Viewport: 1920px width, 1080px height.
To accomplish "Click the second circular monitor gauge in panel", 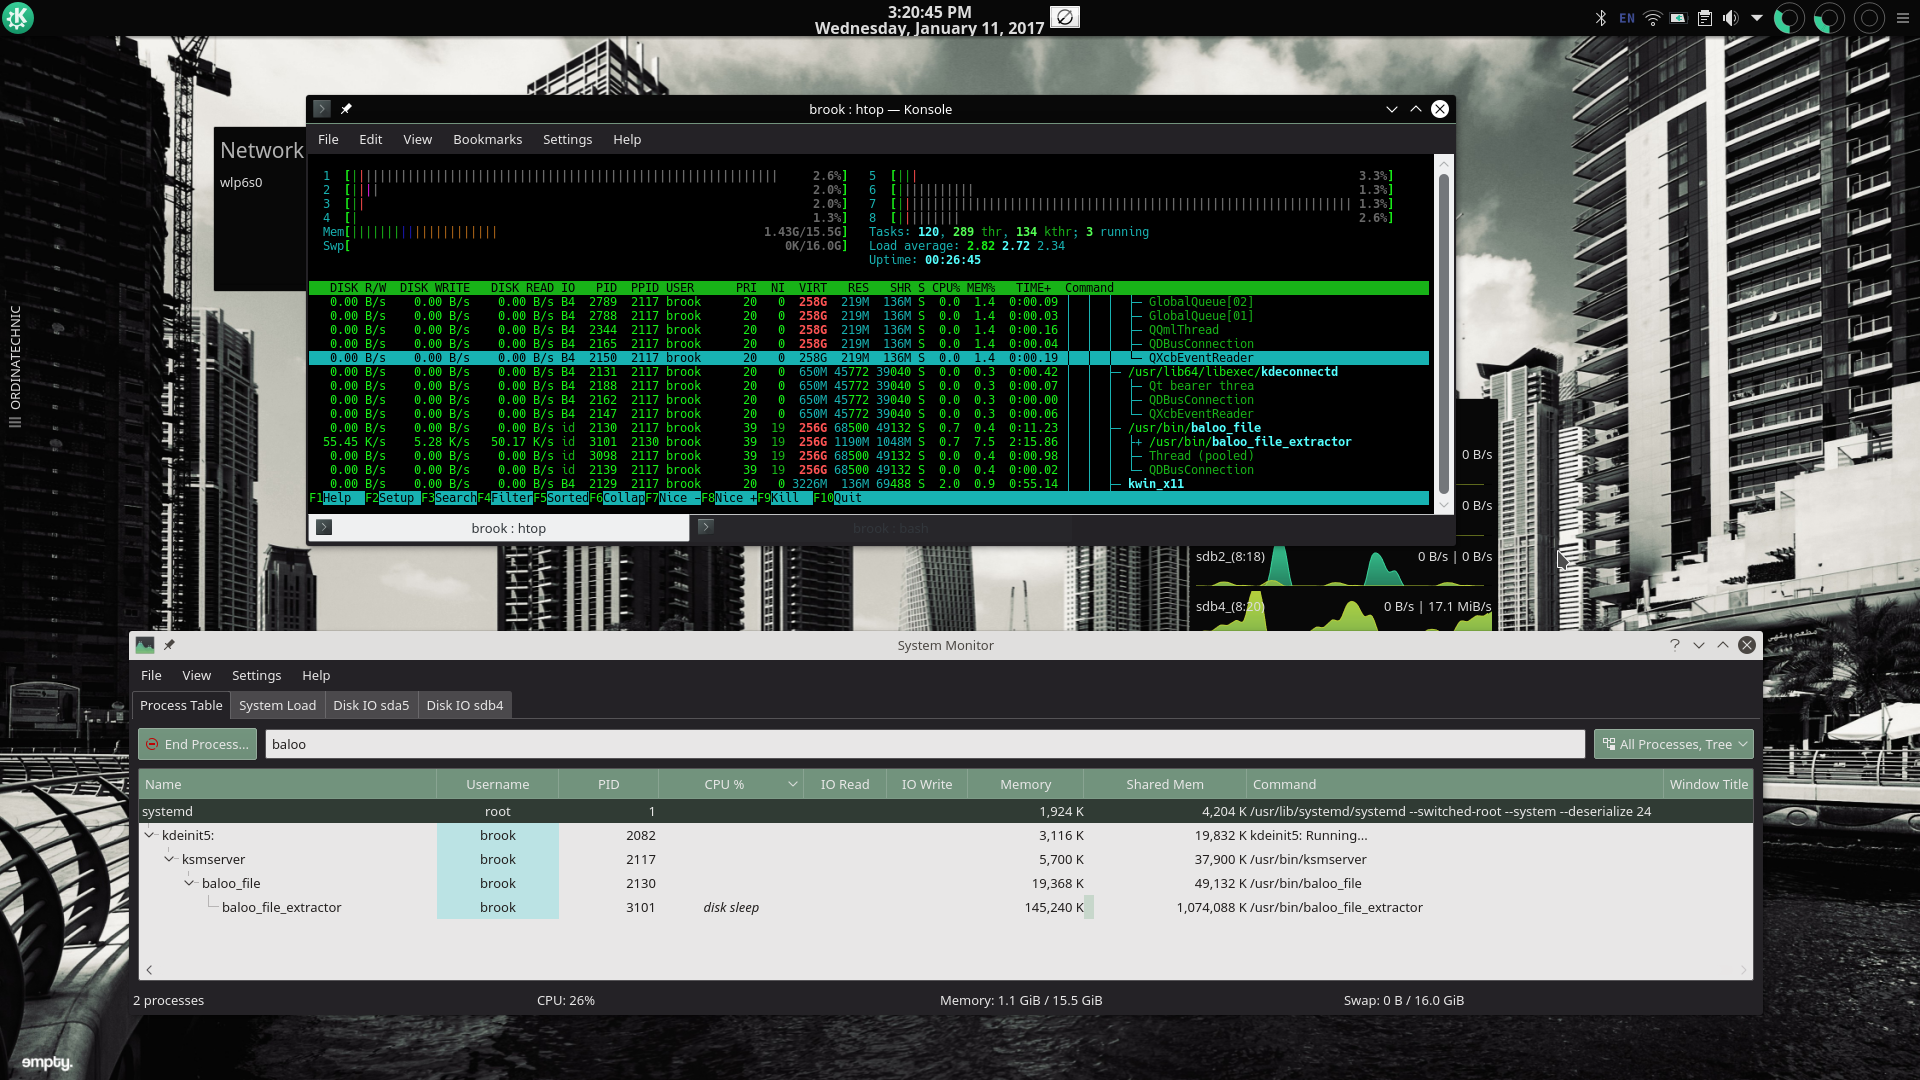I will [x=1829, y=18].
